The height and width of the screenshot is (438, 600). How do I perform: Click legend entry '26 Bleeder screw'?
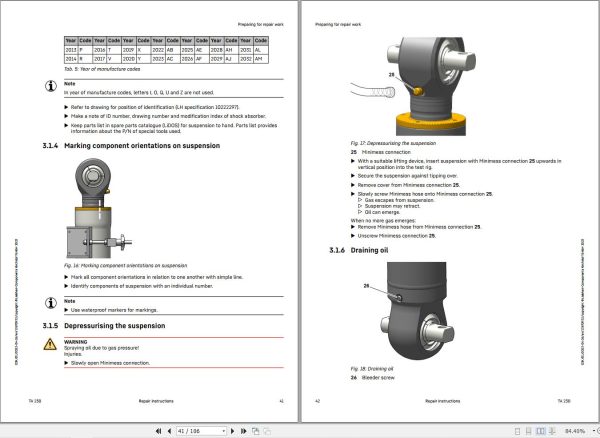coord(372,378)
